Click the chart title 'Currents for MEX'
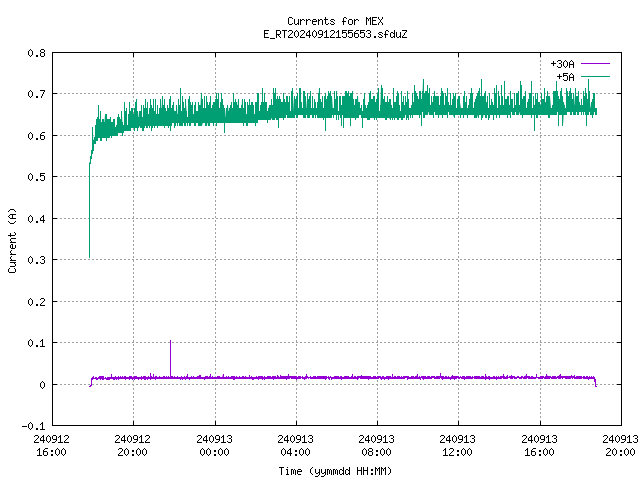The image size is (640, 480). pos(335,21)
